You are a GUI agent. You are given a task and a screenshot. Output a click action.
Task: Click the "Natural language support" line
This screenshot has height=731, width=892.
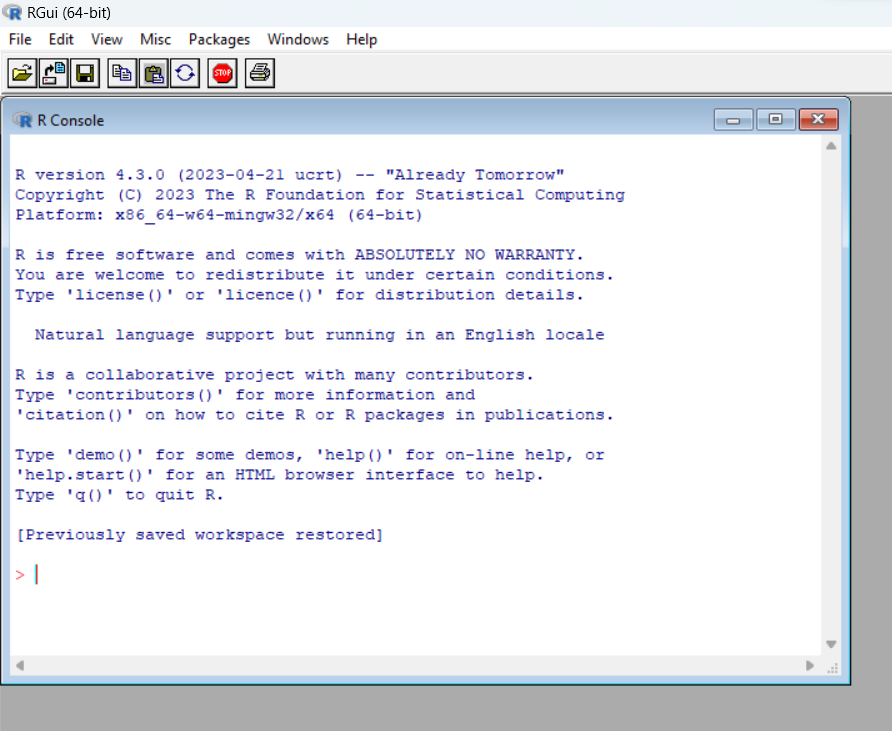tap(320, 334)
